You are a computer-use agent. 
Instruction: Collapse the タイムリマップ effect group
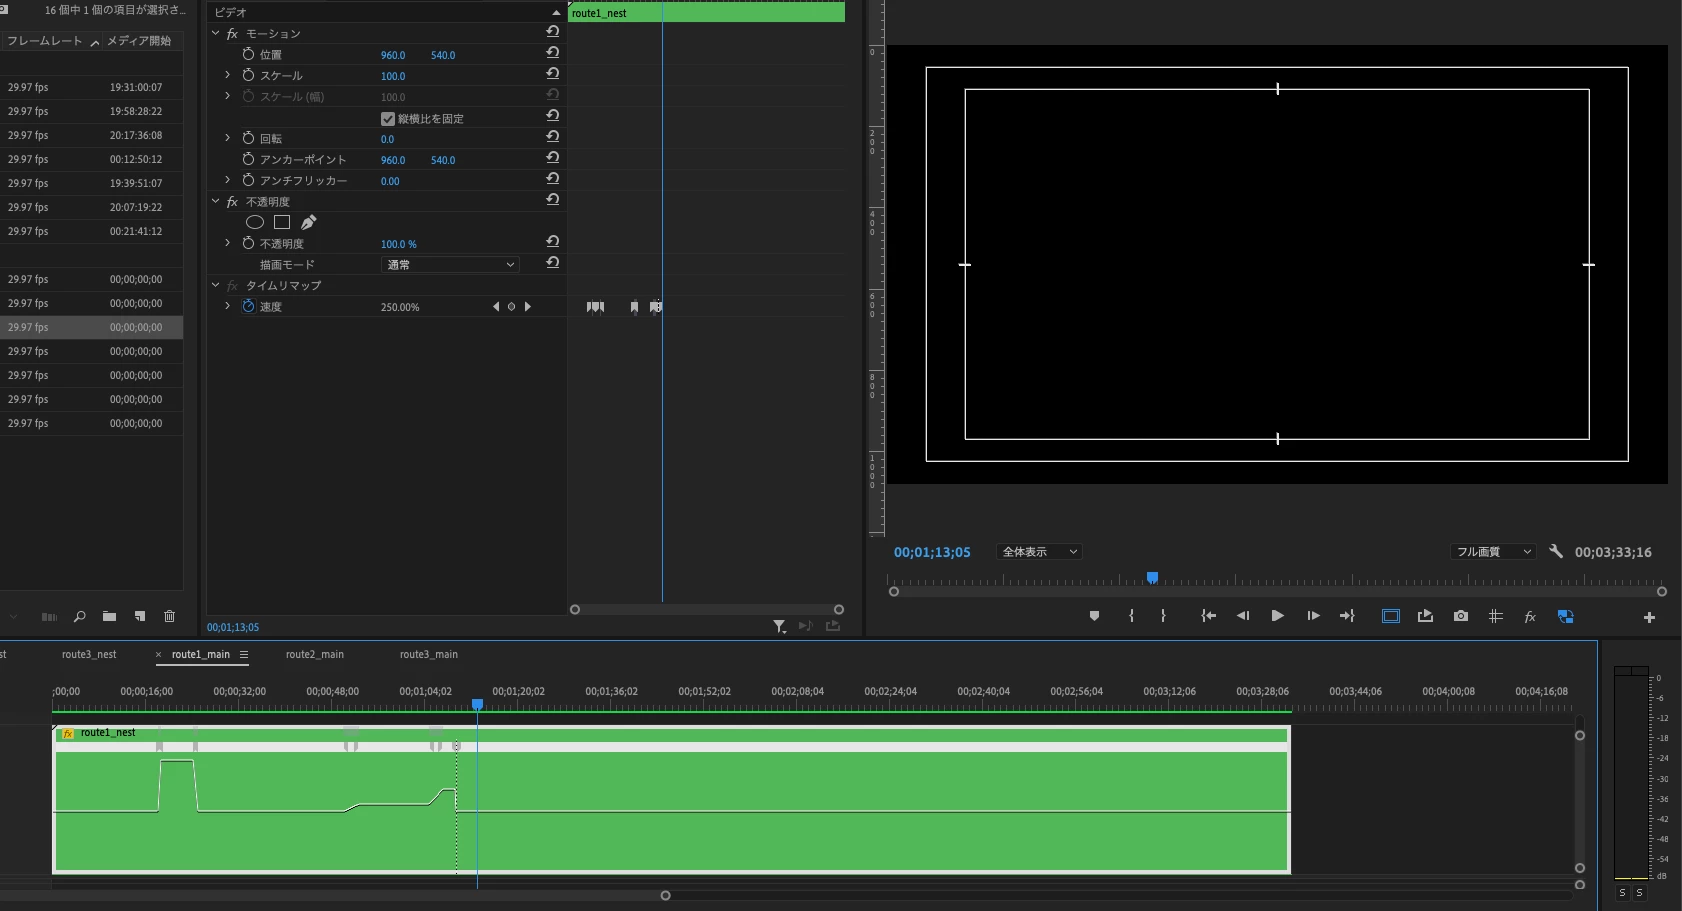[x=215, y=285]
